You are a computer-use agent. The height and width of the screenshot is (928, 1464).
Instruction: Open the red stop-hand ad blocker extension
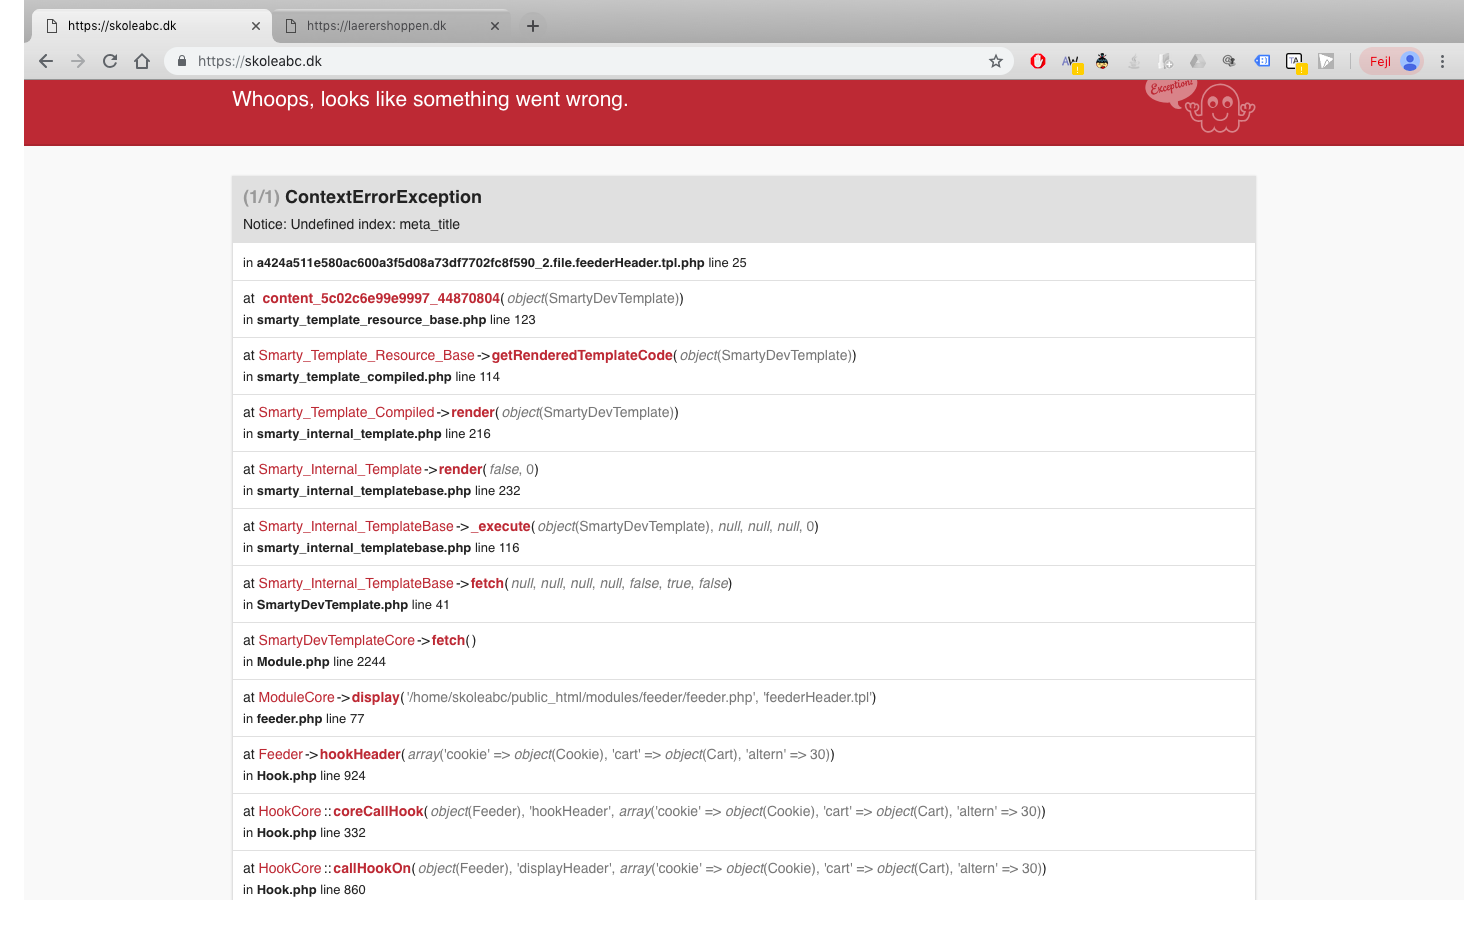[1038, 61]
